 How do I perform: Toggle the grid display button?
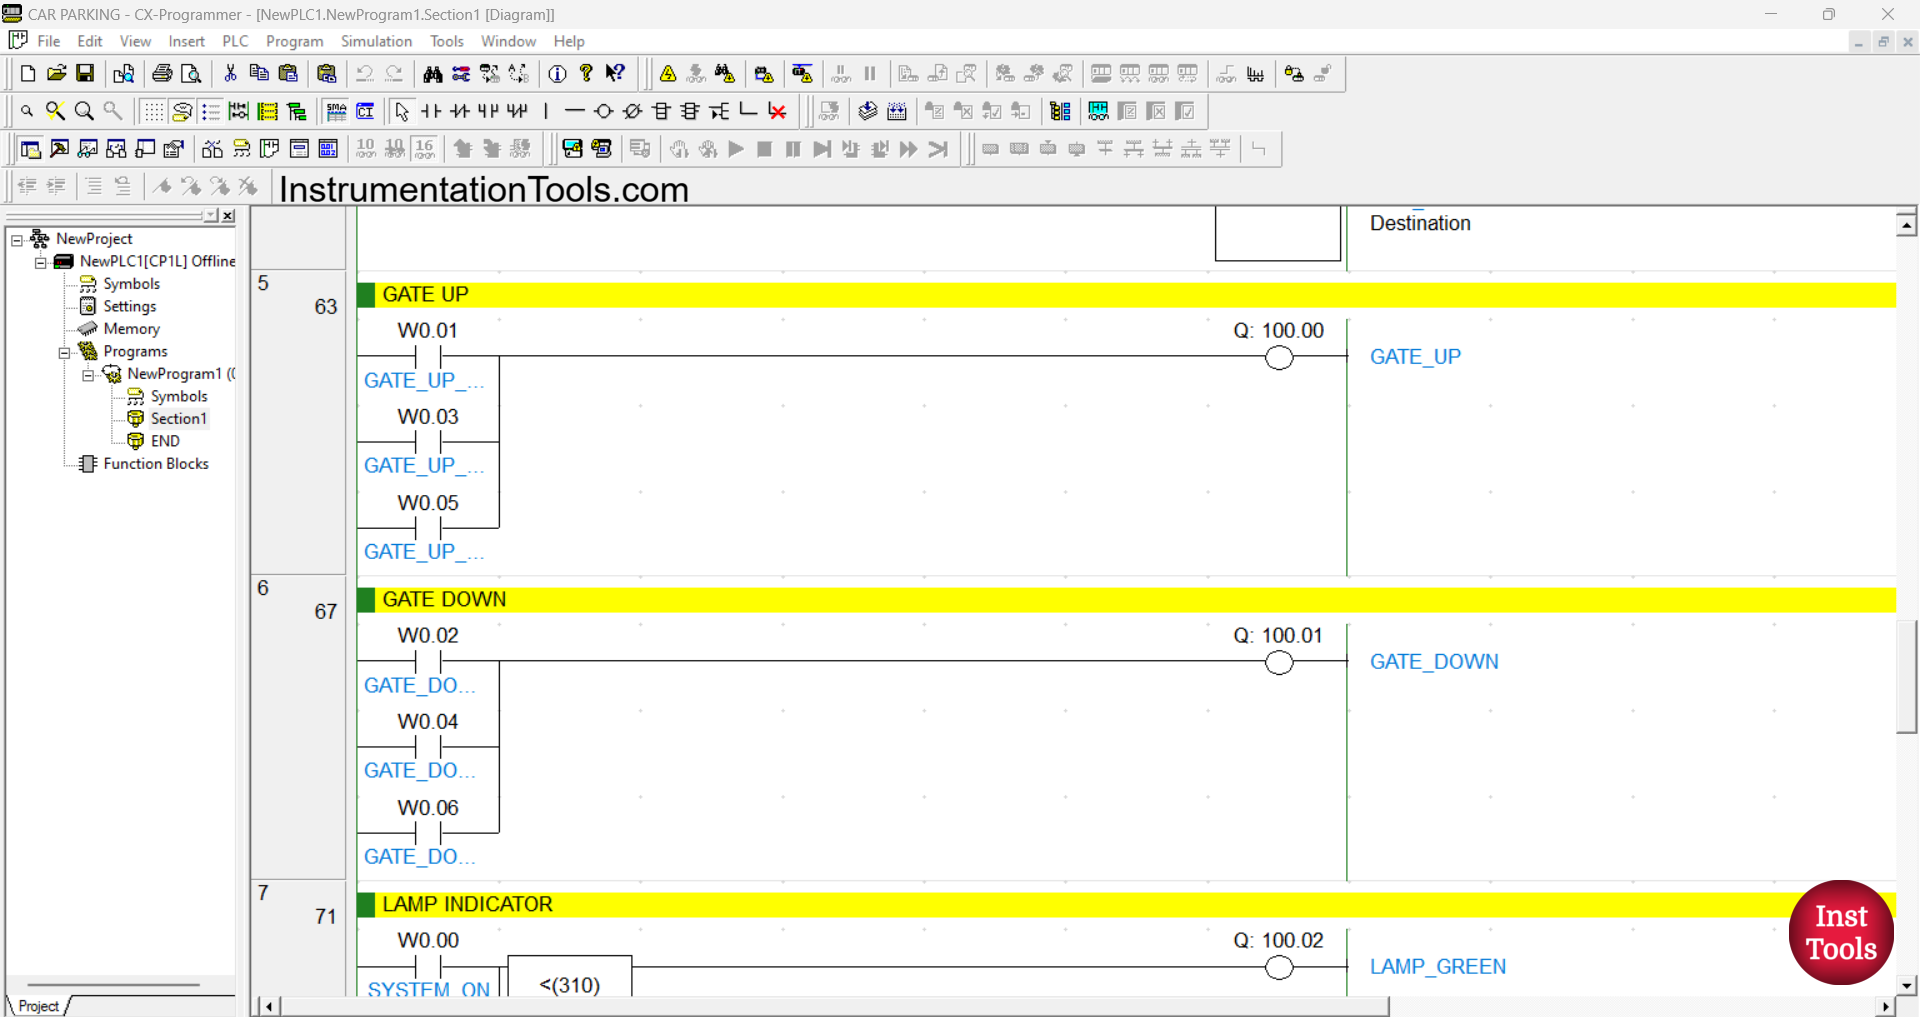pyautogui.click(x=152, y=111)
